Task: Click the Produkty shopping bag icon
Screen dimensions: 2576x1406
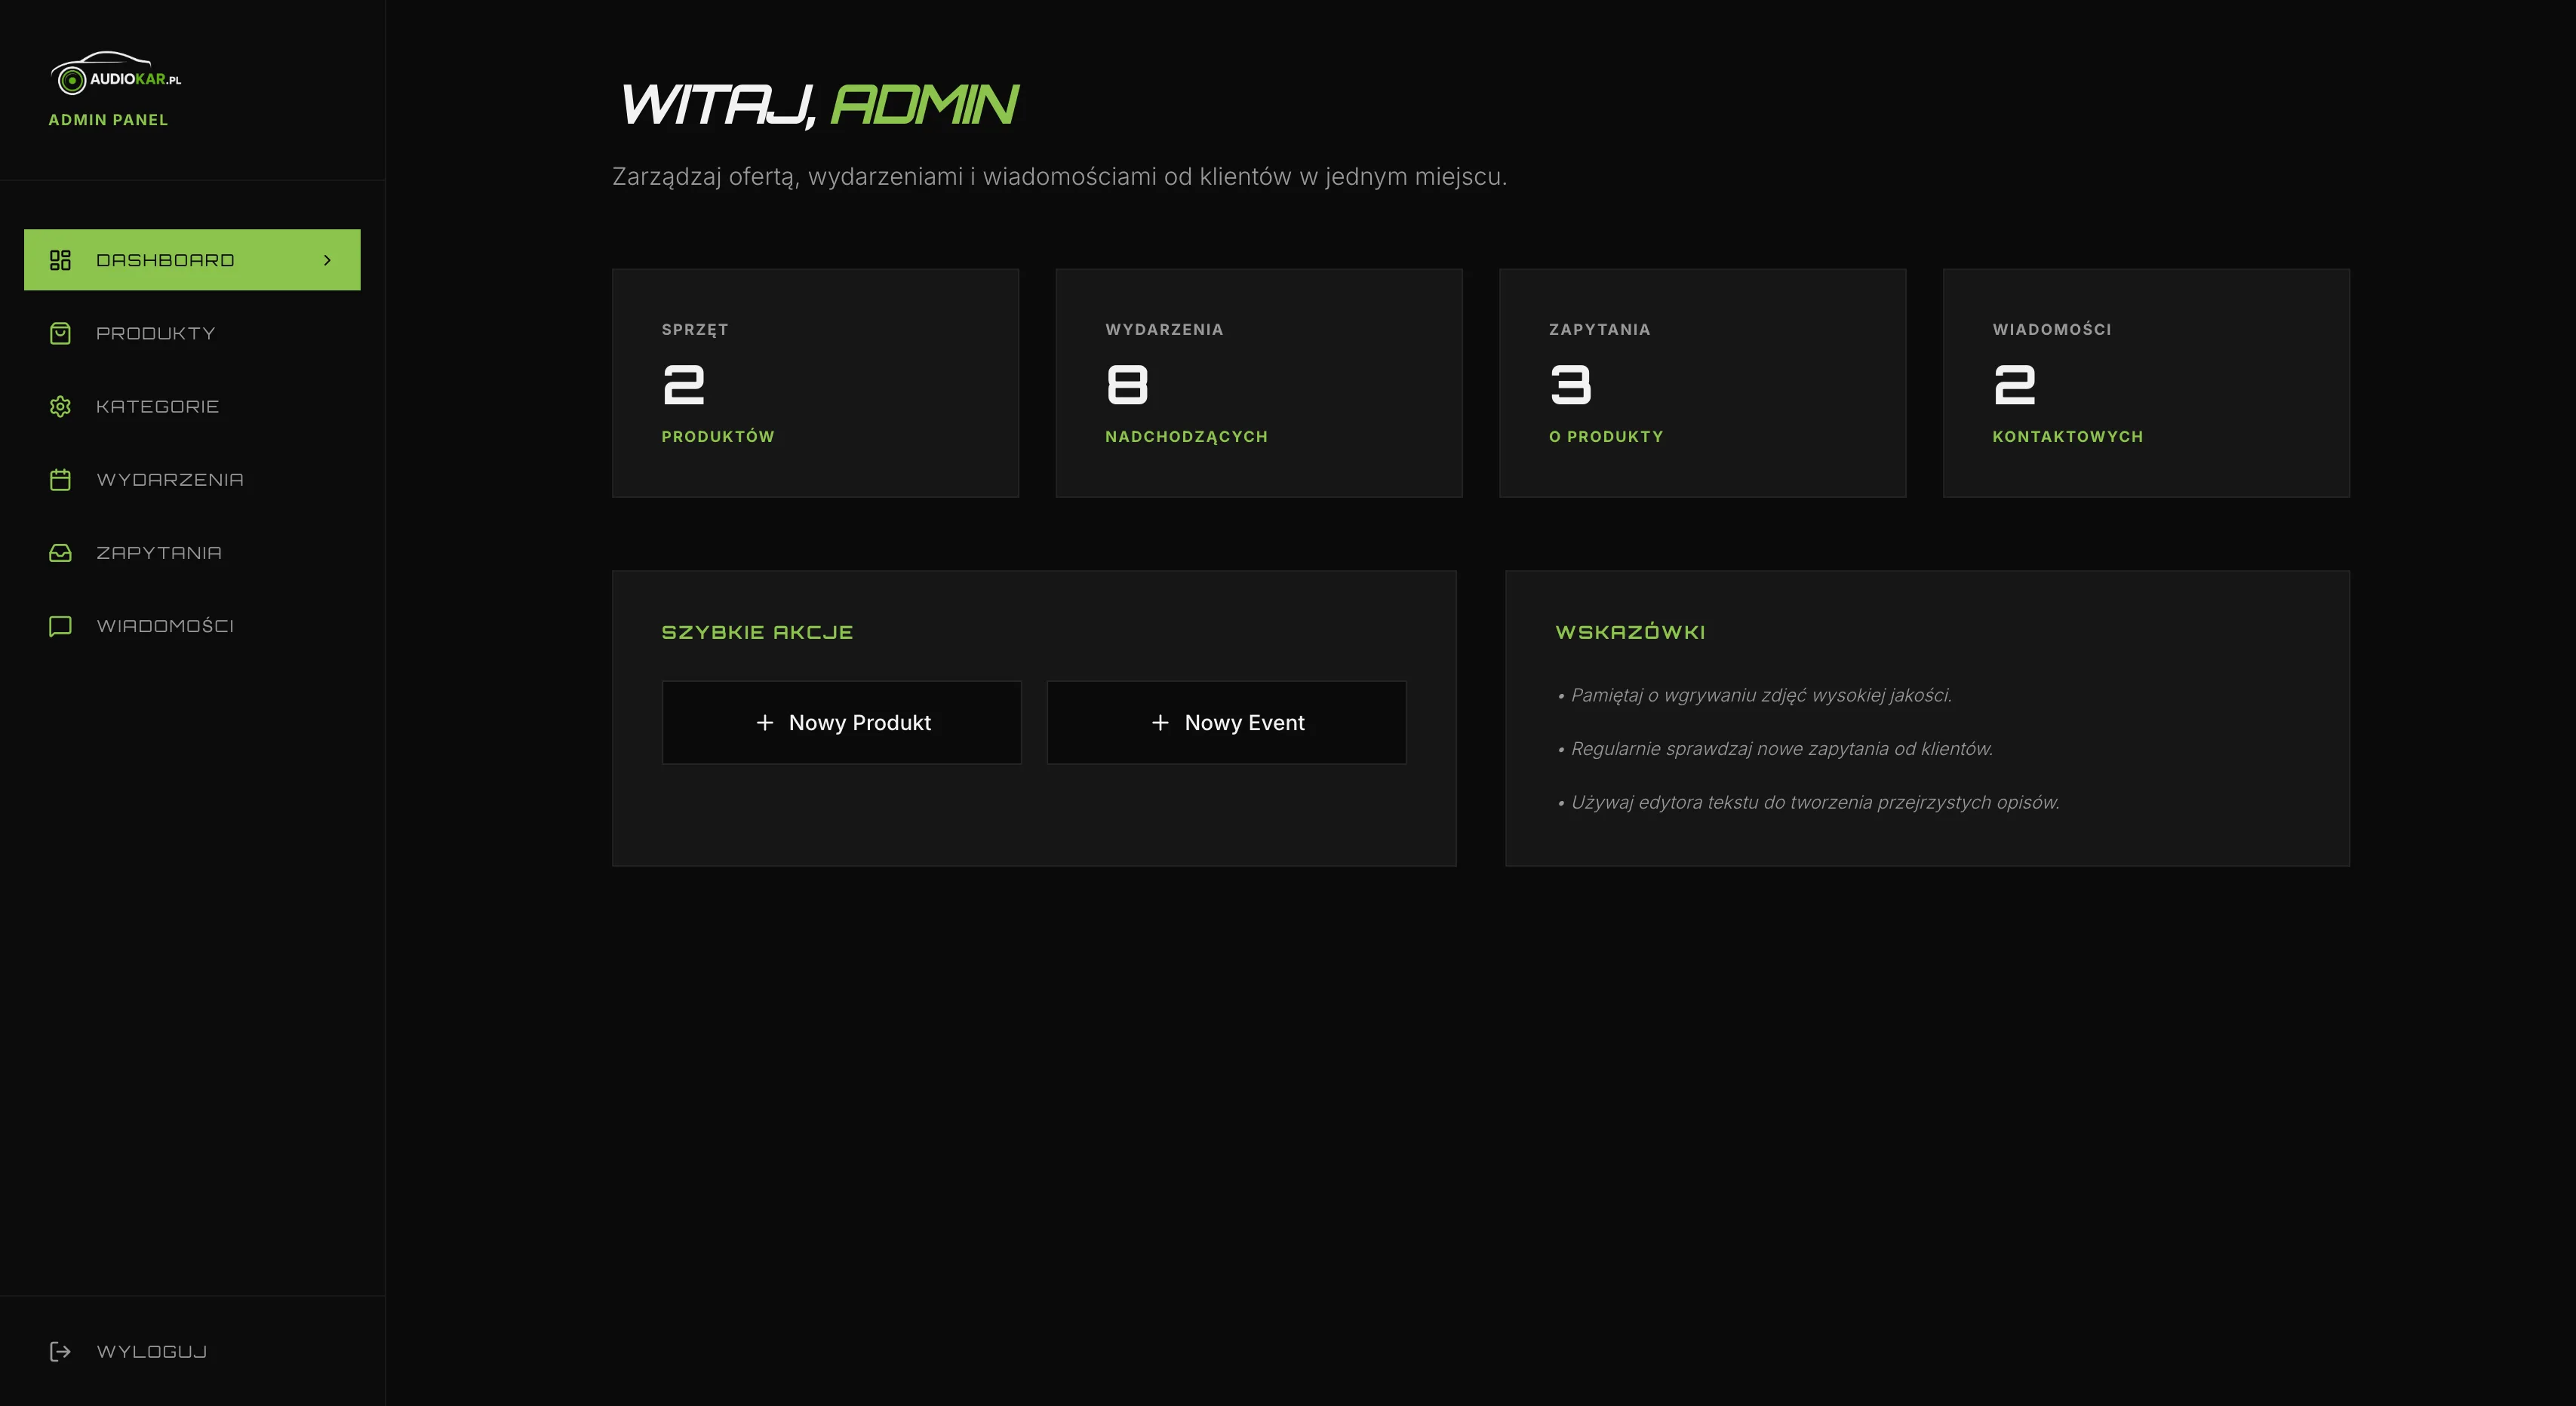Action: [60, 333]
